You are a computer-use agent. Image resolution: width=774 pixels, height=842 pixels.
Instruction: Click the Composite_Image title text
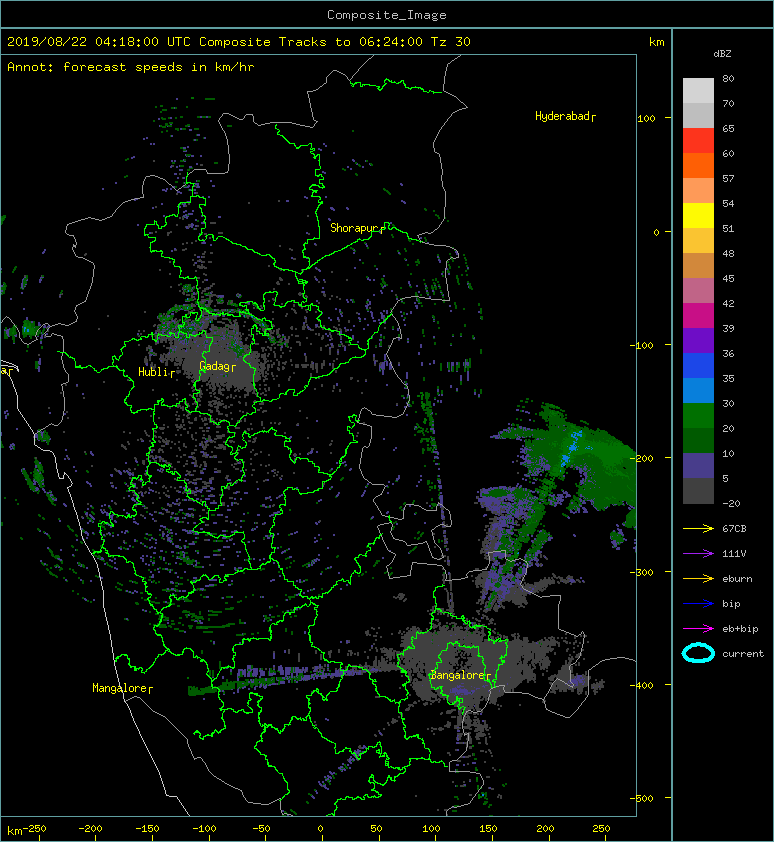387,15
